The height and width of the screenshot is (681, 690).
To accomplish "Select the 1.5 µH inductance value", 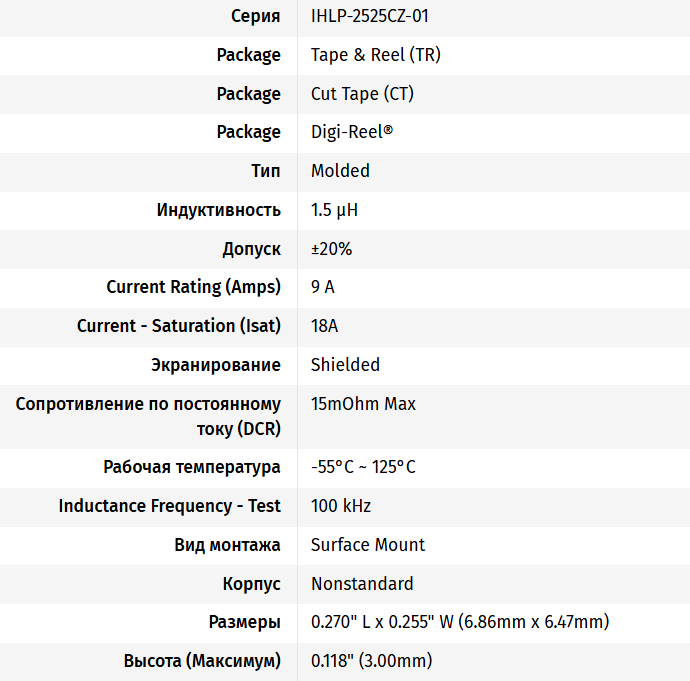I will [334, 210].
